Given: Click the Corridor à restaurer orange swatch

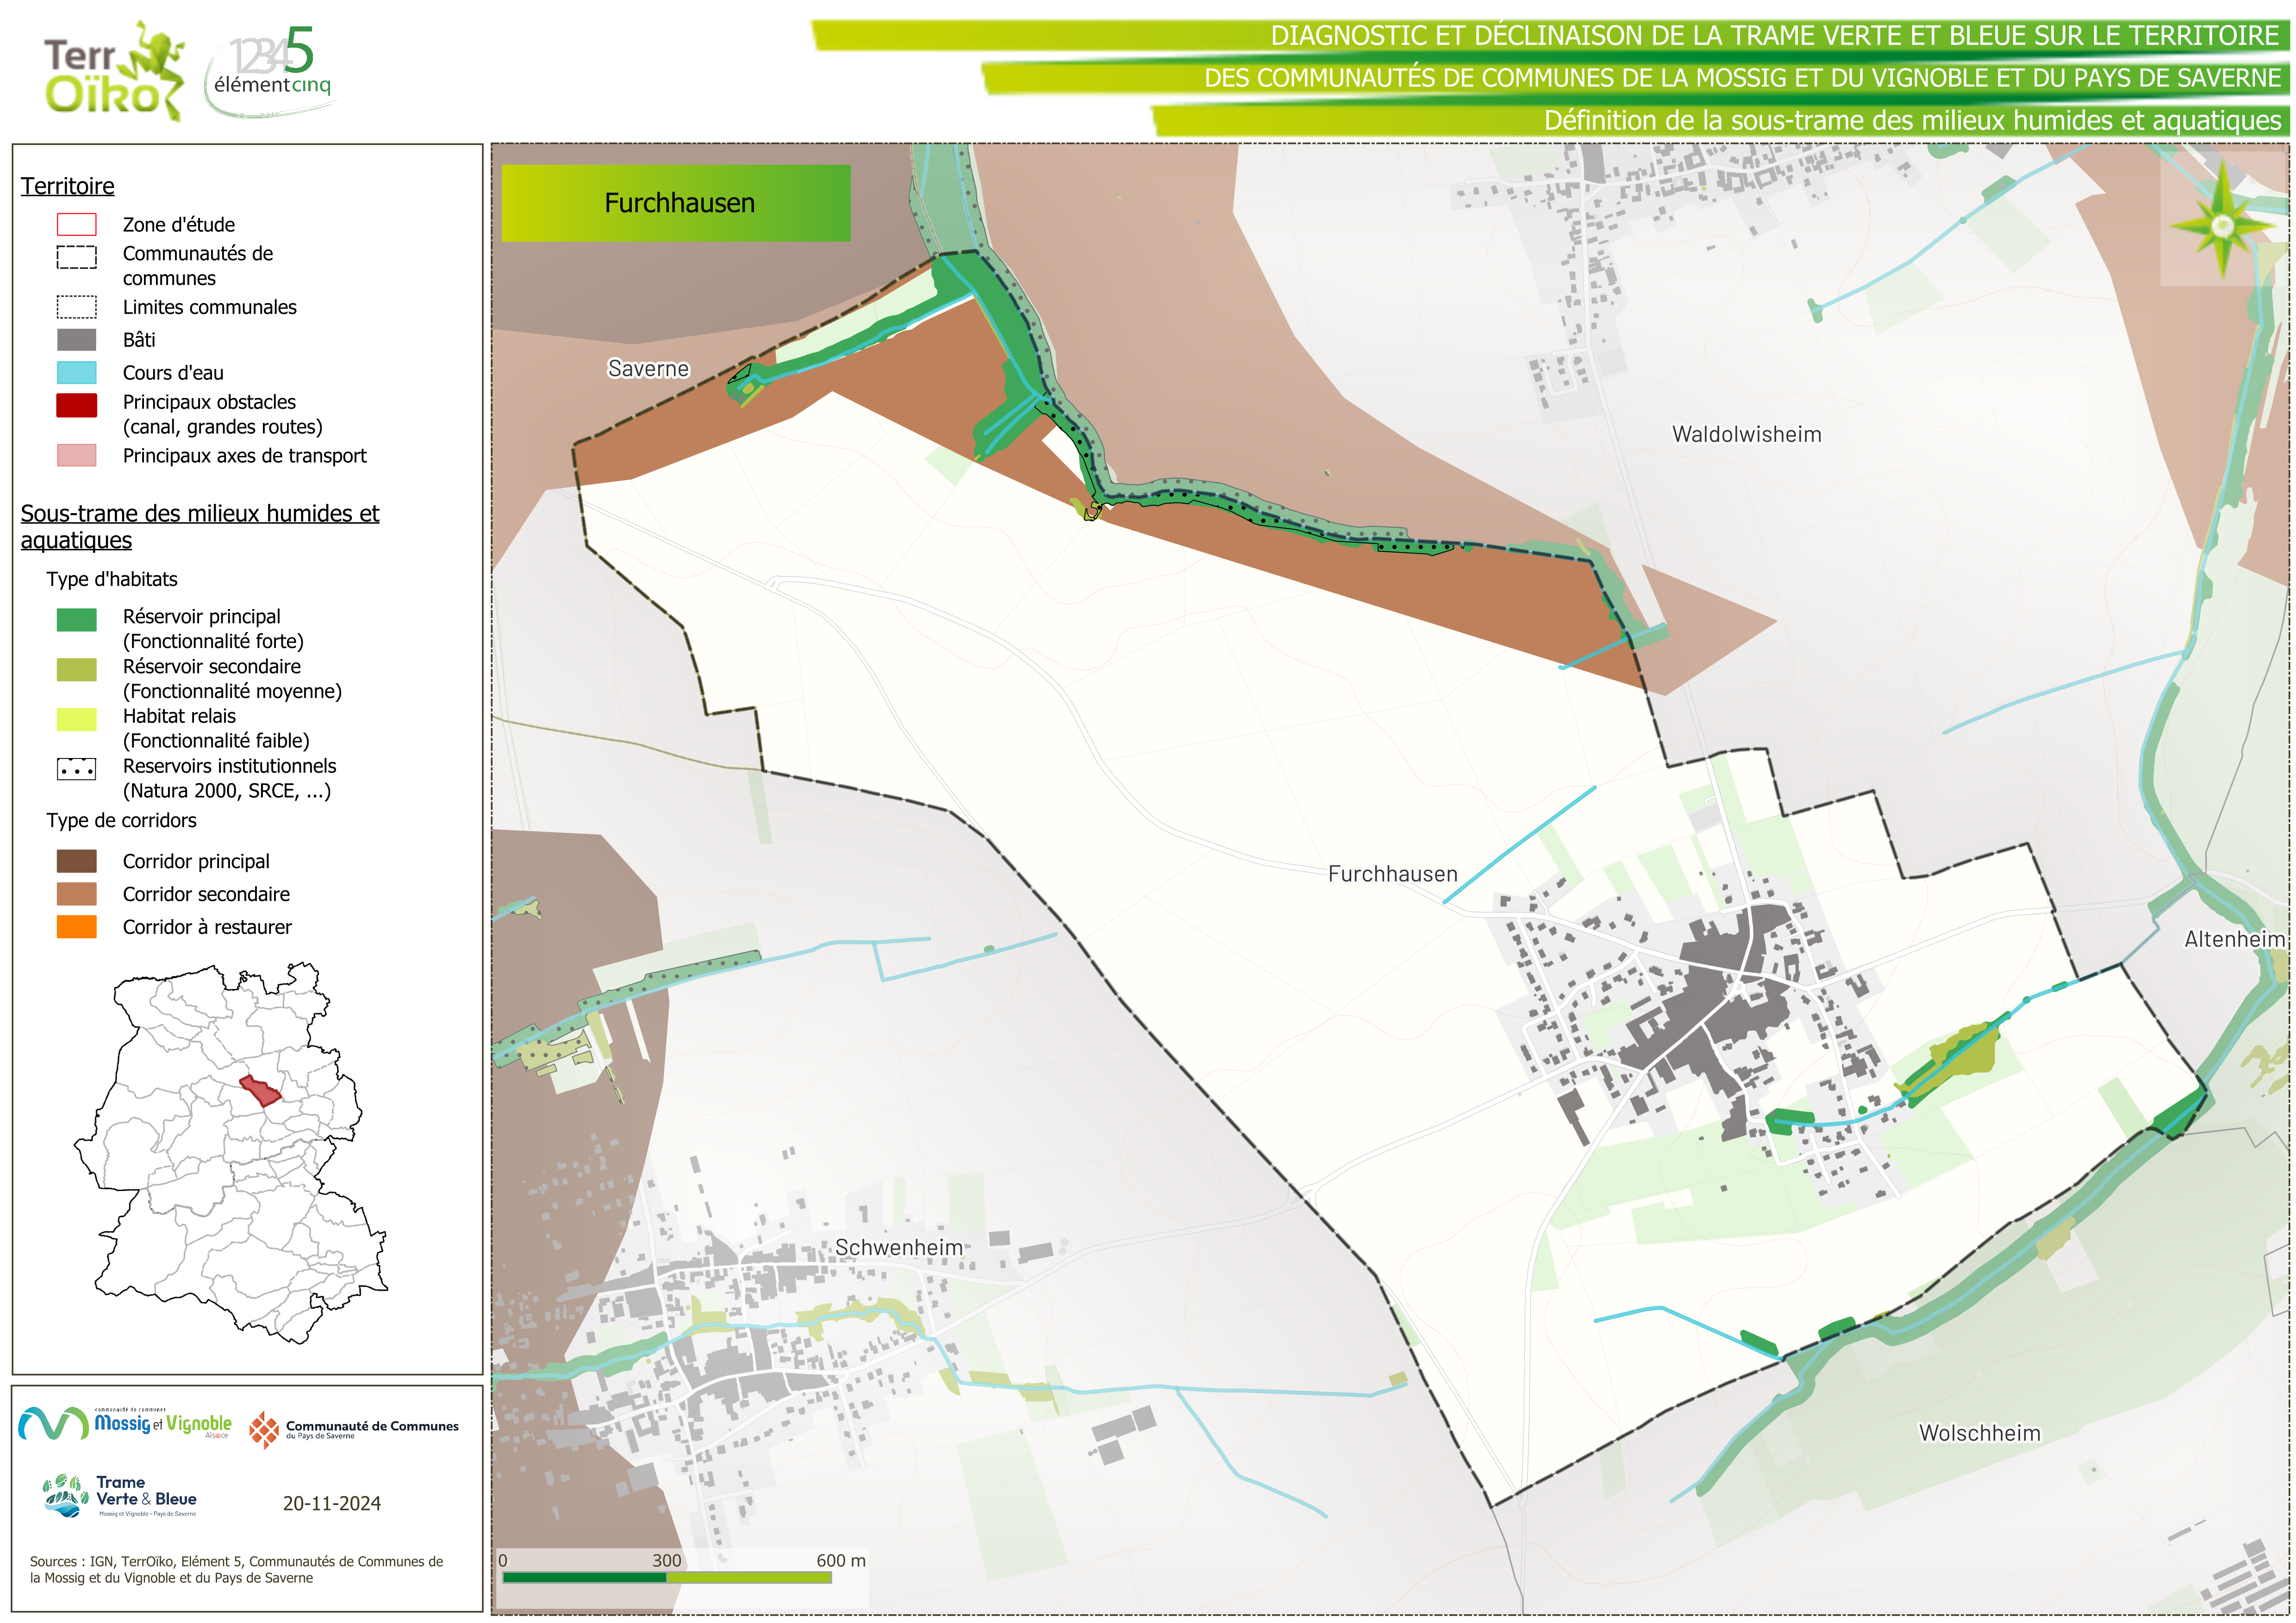Looking at the screenshot, I should [x=77, y=927].
